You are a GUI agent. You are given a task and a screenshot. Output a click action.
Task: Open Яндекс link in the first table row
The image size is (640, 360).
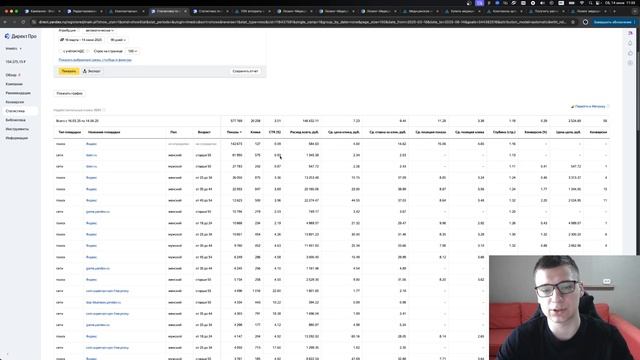[x=91, y=144]
